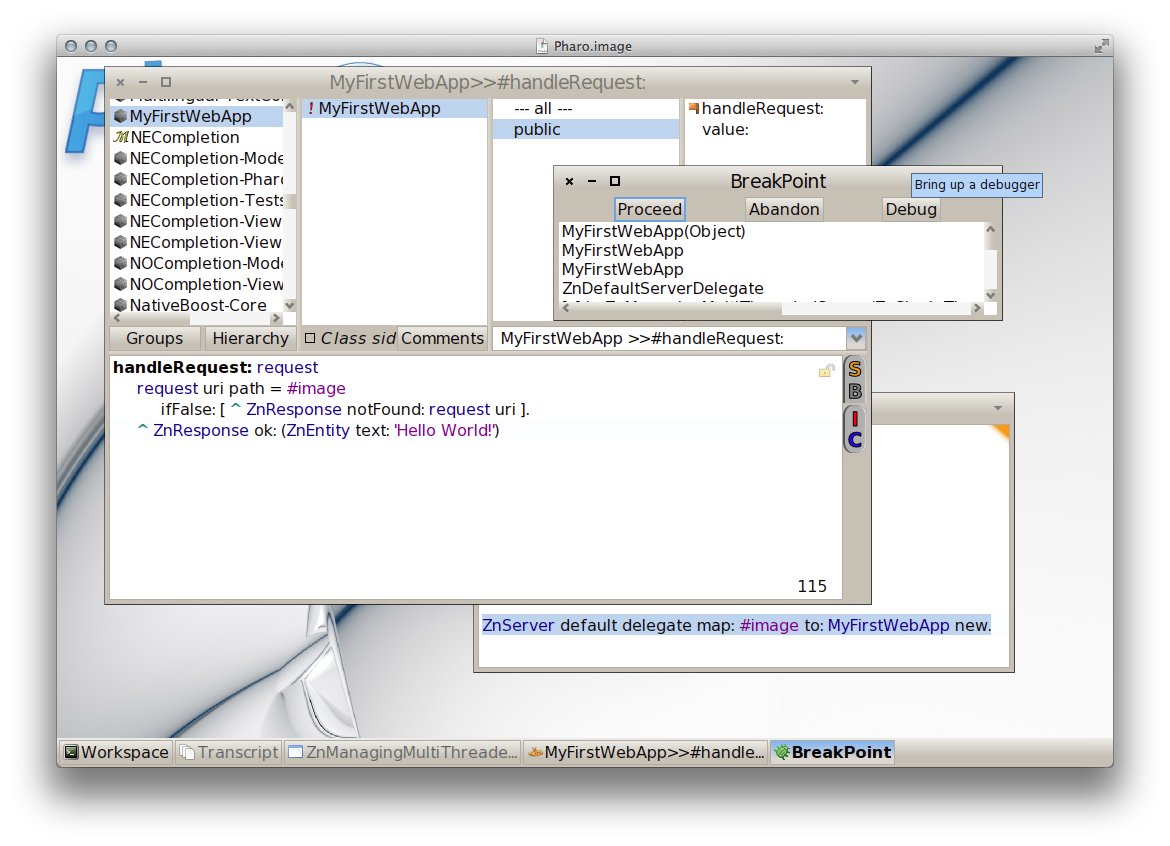Click the Comments button
Image resolution: width=1170 pixels, height=846 pixels.
[442, 339]
